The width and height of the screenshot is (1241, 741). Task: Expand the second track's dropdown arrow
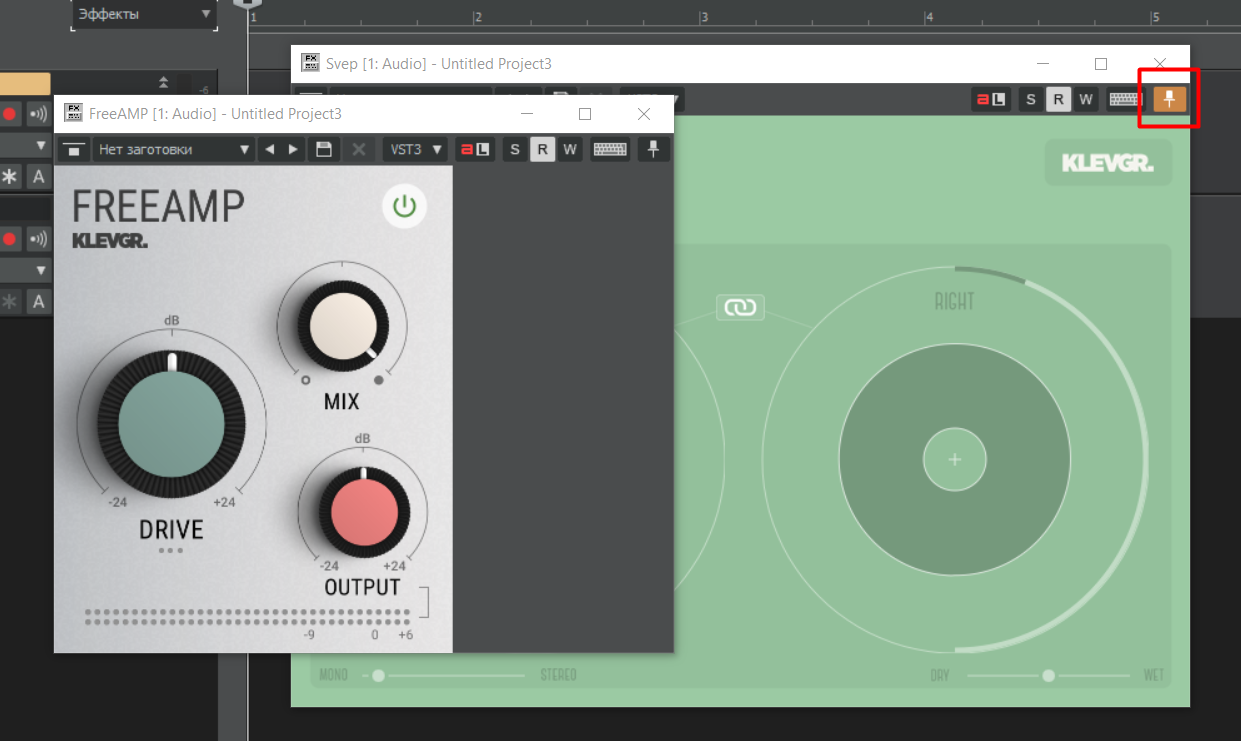click(x=41, y=271)
